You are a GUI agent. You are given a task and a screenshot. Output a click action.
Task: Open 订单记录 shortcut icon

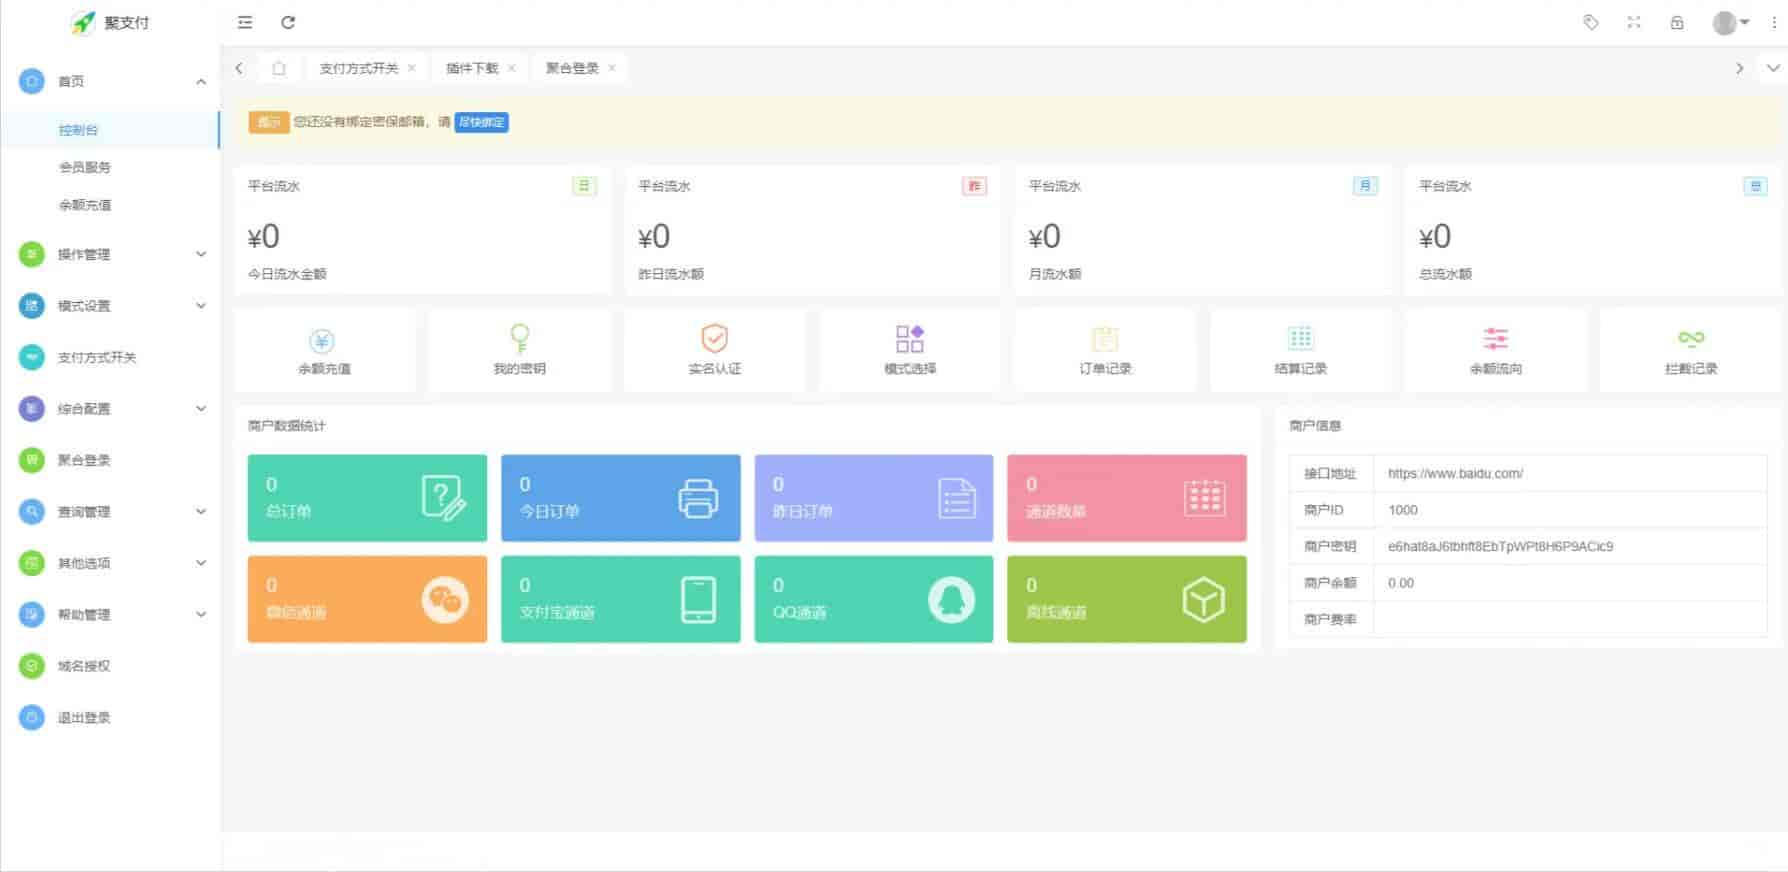click(1104, 339)
